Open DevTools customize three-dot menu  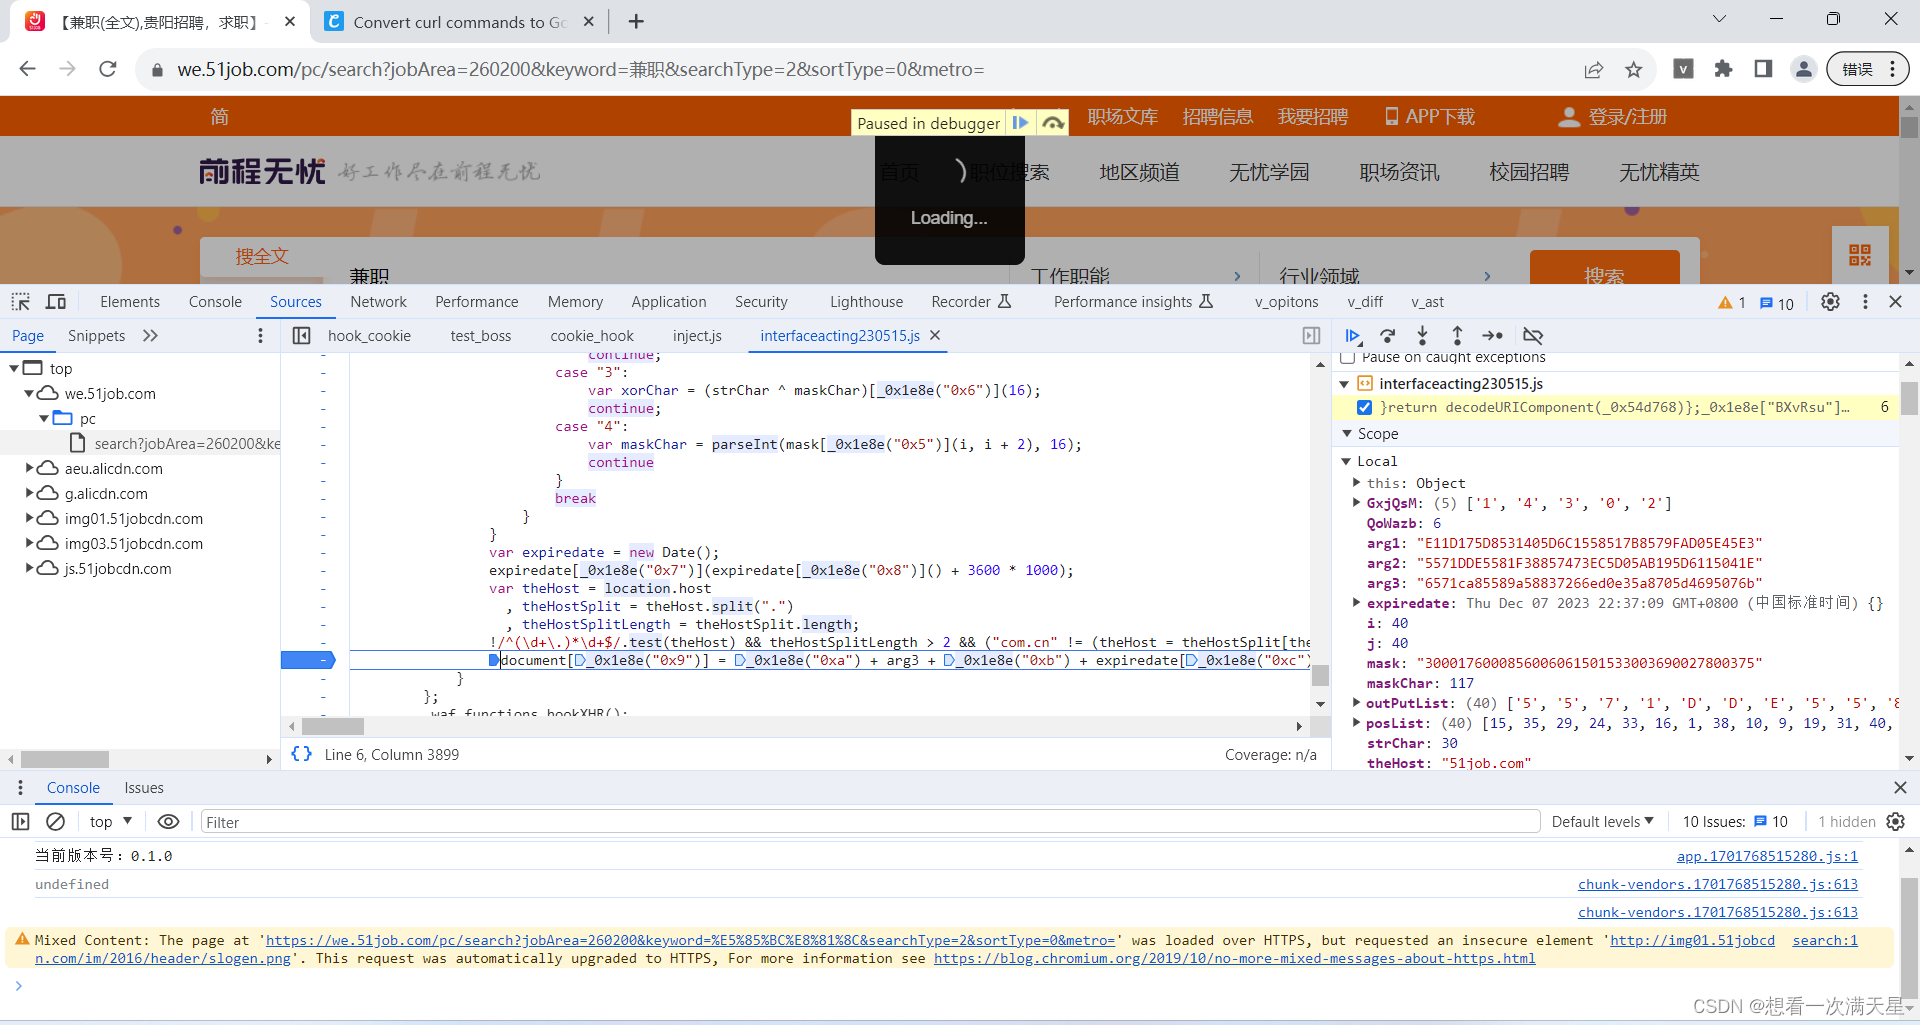pyautogui.click(x=1865, y=302)
